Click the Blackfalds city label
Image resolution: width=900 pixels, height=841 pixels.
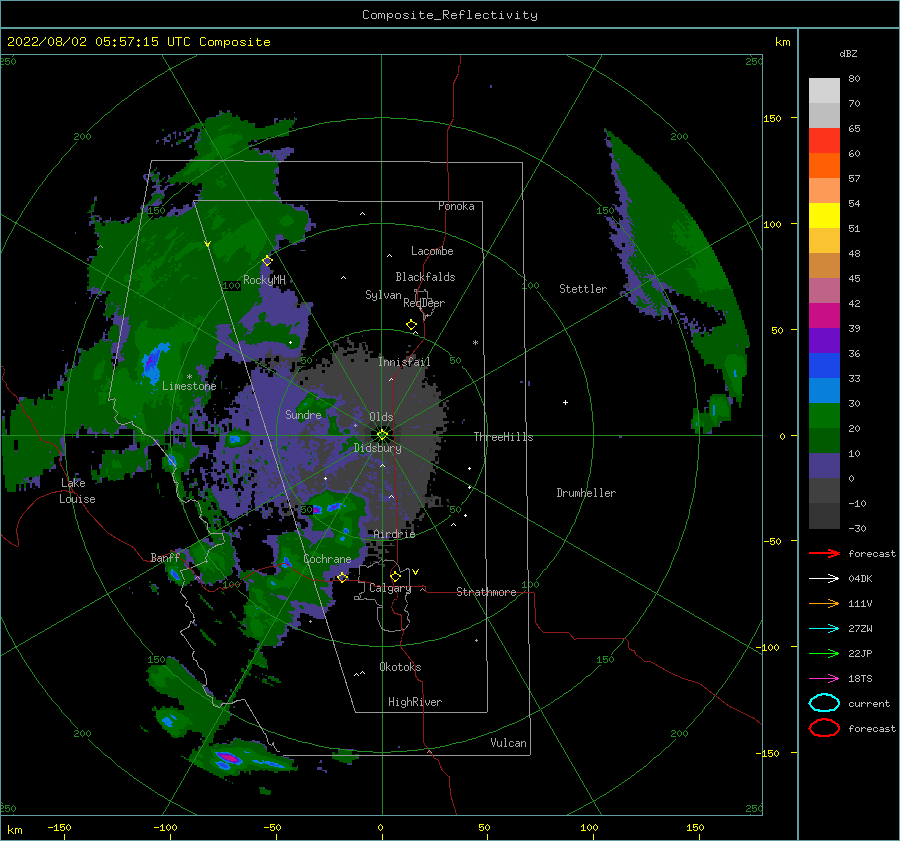(425, 277)
